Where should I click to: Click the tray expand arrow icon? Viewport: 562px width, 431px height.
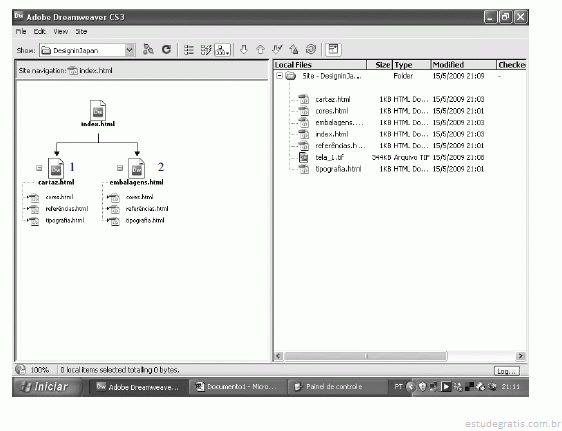(x=411, y=387)
